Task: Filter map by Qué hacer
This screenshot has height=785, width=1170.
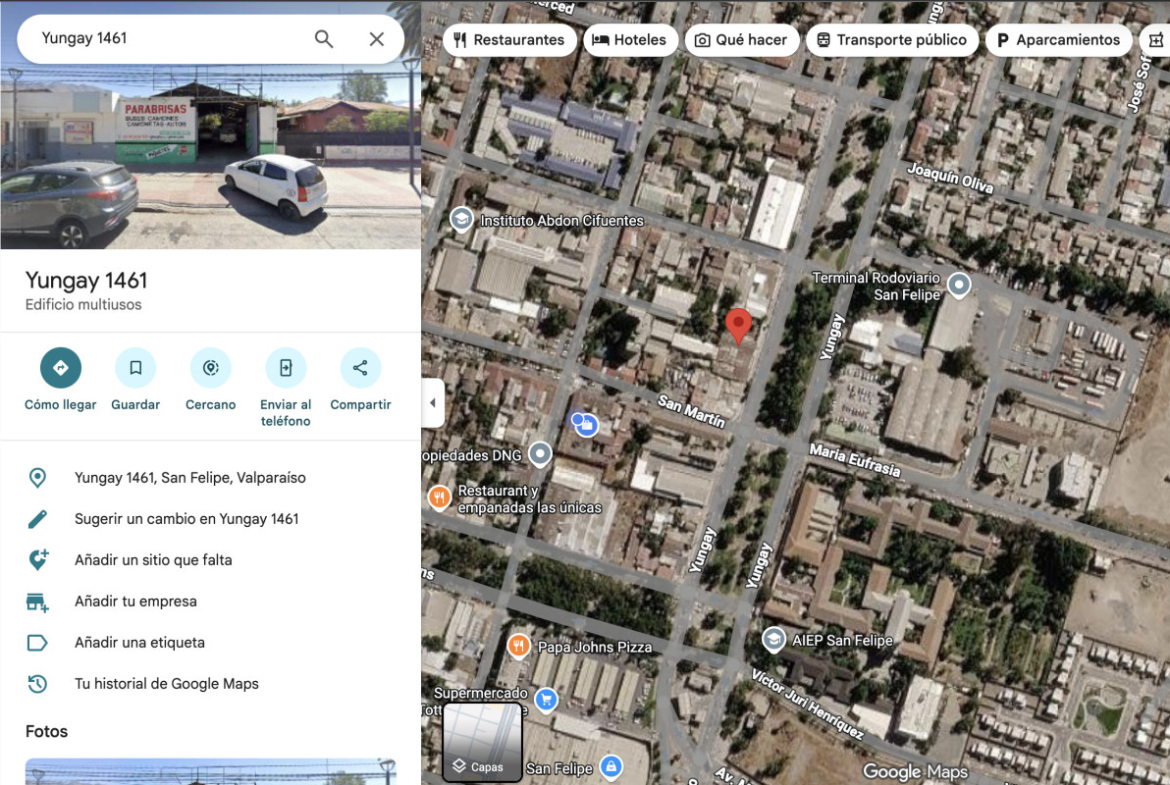Action: coord(742,40)
